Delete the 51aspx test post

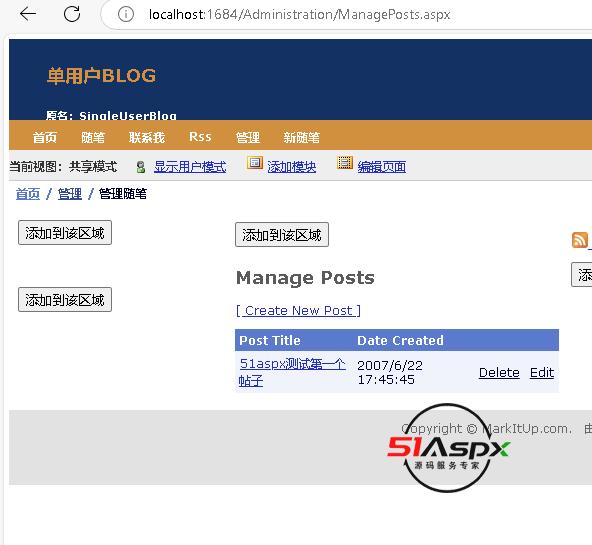499,373
